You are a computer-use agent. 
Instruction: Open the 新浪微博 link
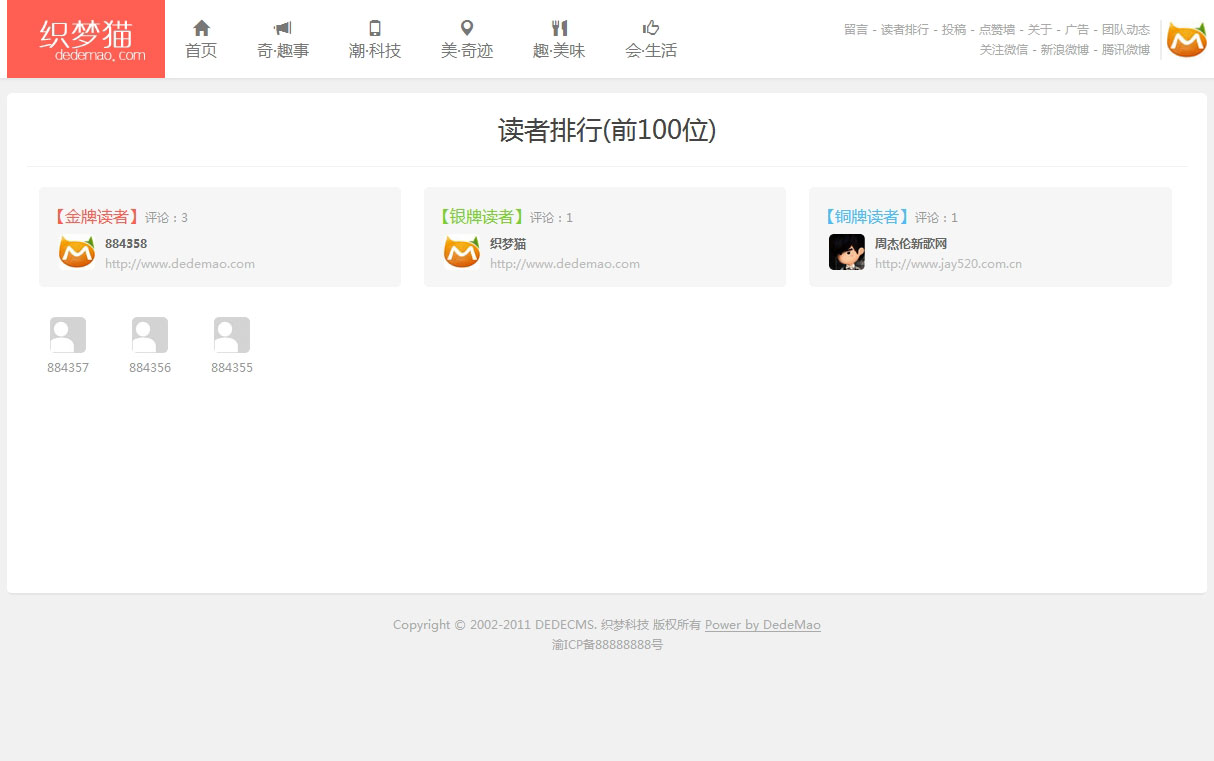point(1064,49)
